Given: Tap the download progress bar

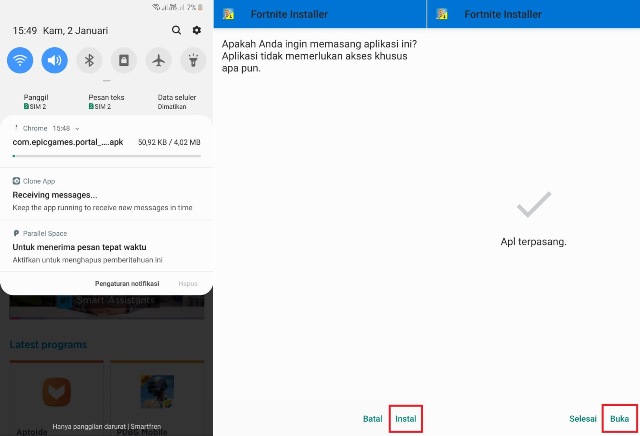Looking at the screenshot, I should (107, 156).
